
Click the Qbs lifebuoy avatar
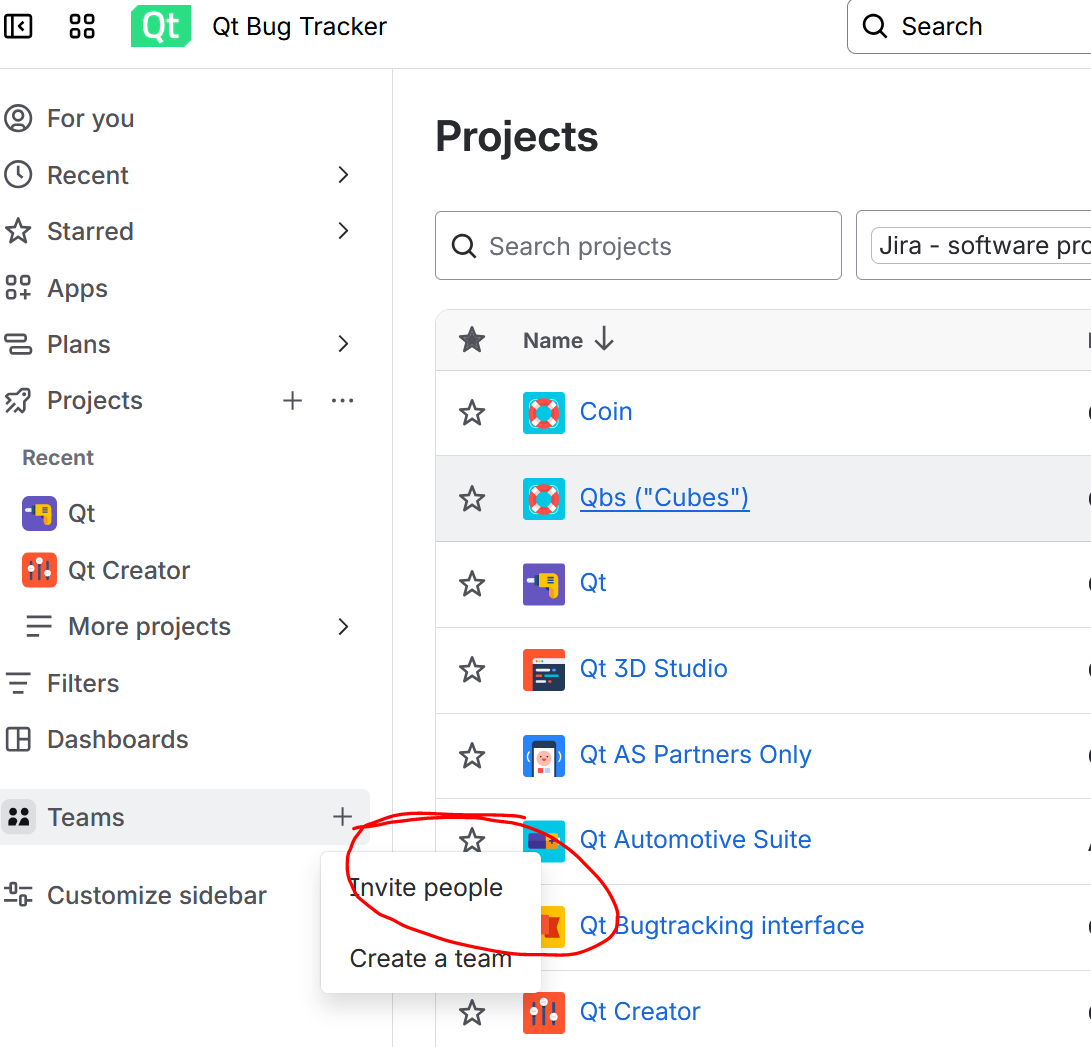pos(544,499)
